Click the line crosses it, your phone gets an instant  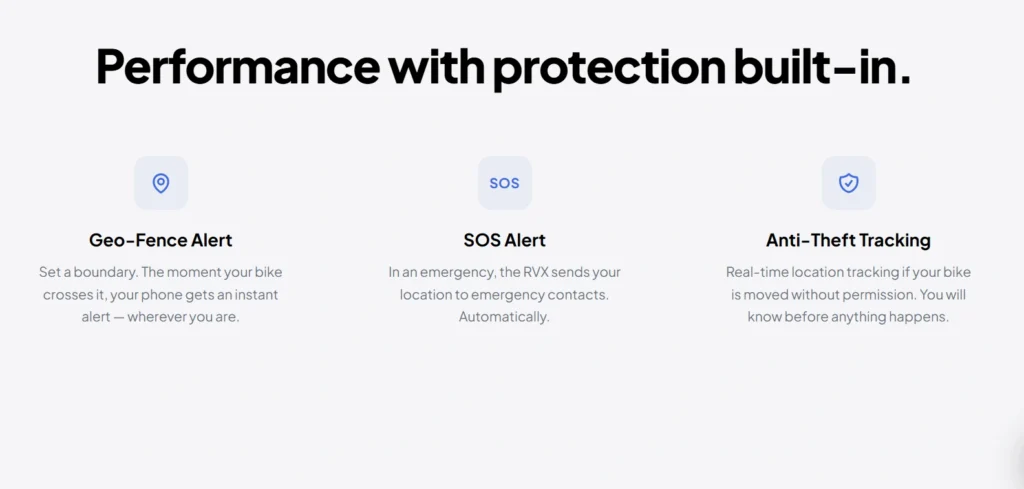point(161,295)
